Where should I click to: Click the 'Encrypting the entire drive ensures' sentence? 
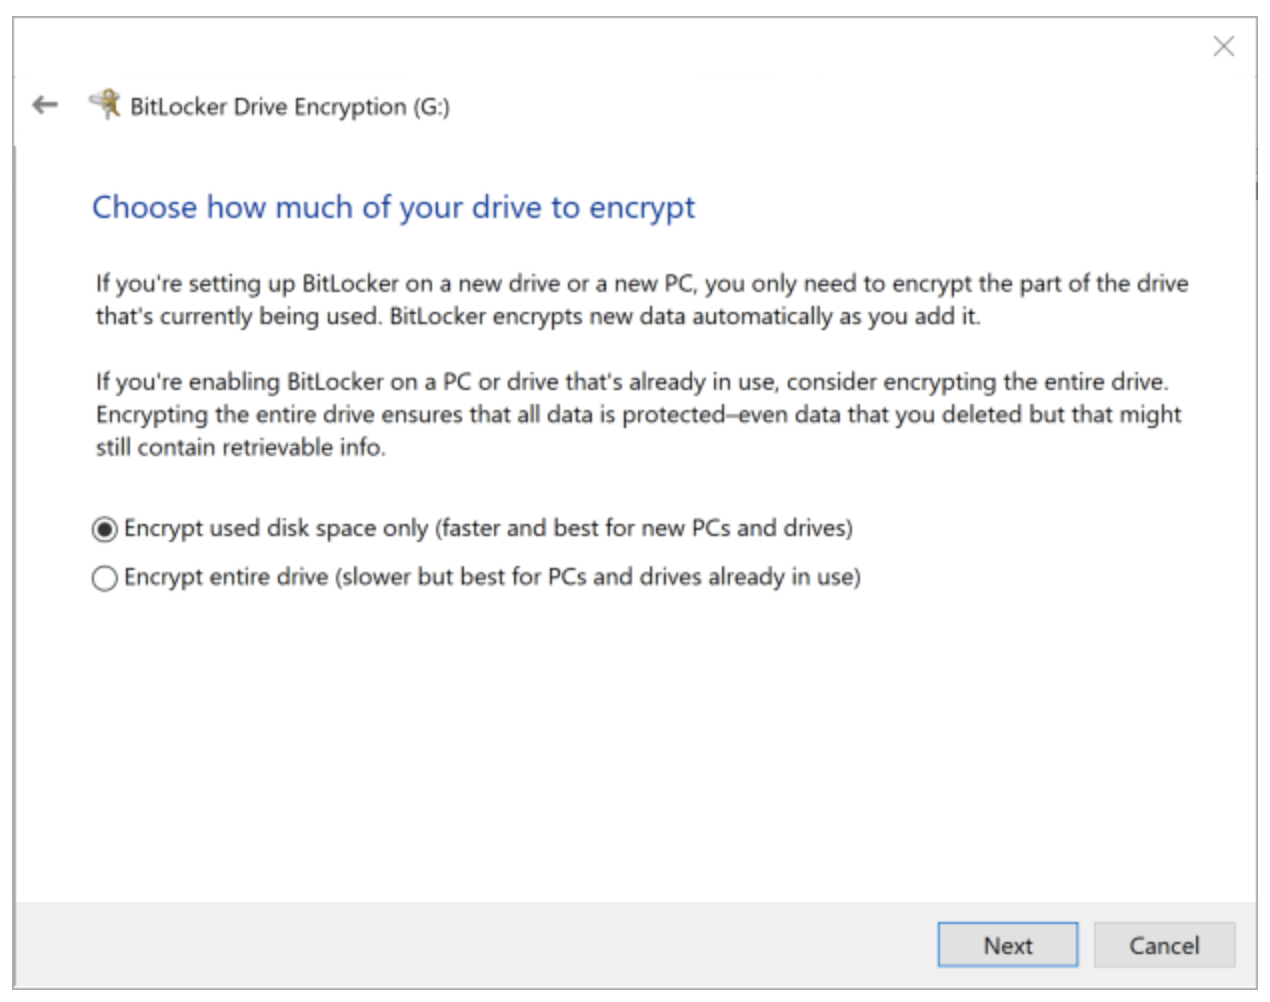click(638, 430)
